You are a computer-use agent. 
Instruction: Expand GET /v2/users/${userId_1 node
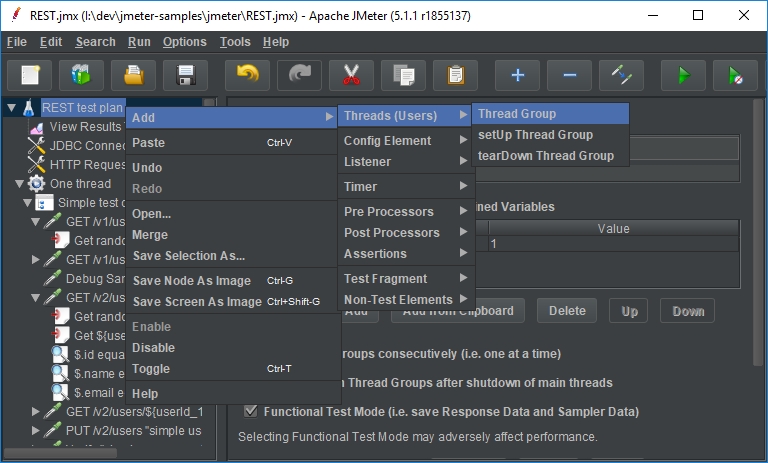tap(35, 412)
